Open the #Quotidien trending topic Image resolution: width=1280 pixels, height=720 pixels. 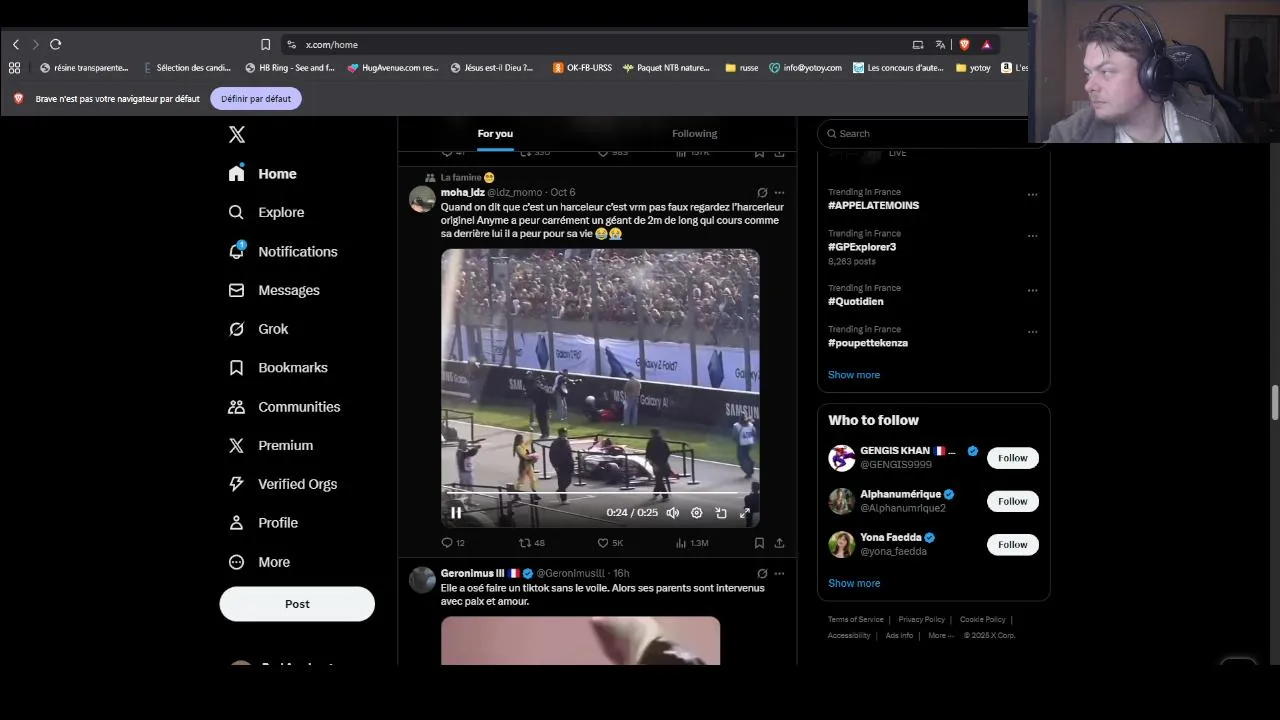856,302
